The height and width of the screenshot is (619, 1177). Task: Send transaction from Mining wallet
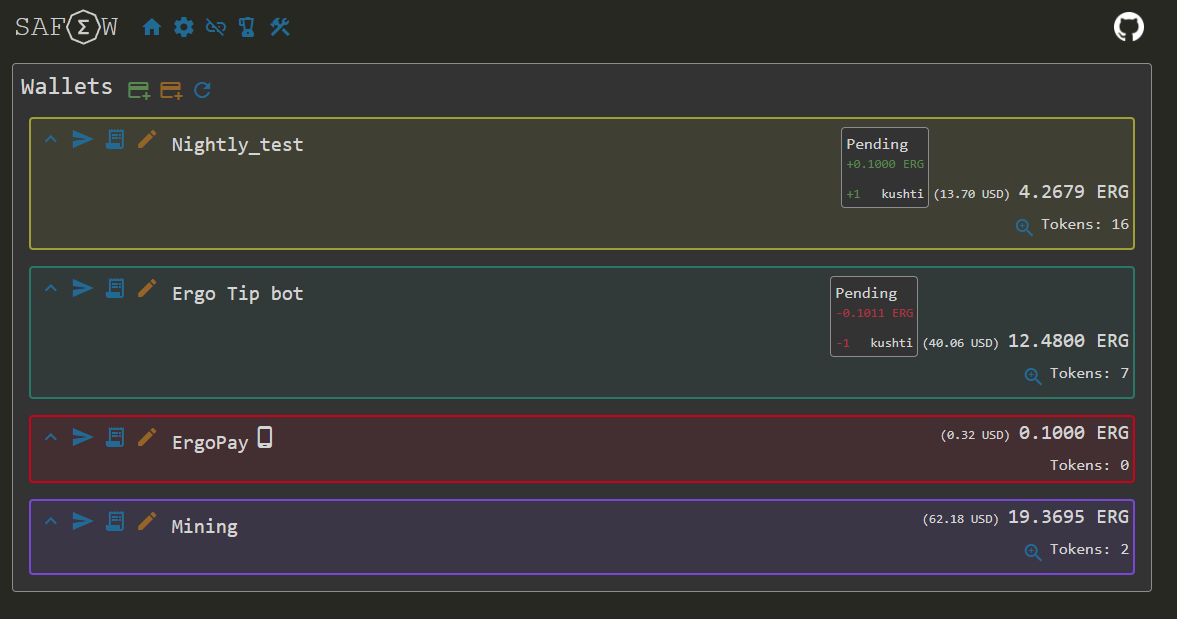tap(83, 521)
